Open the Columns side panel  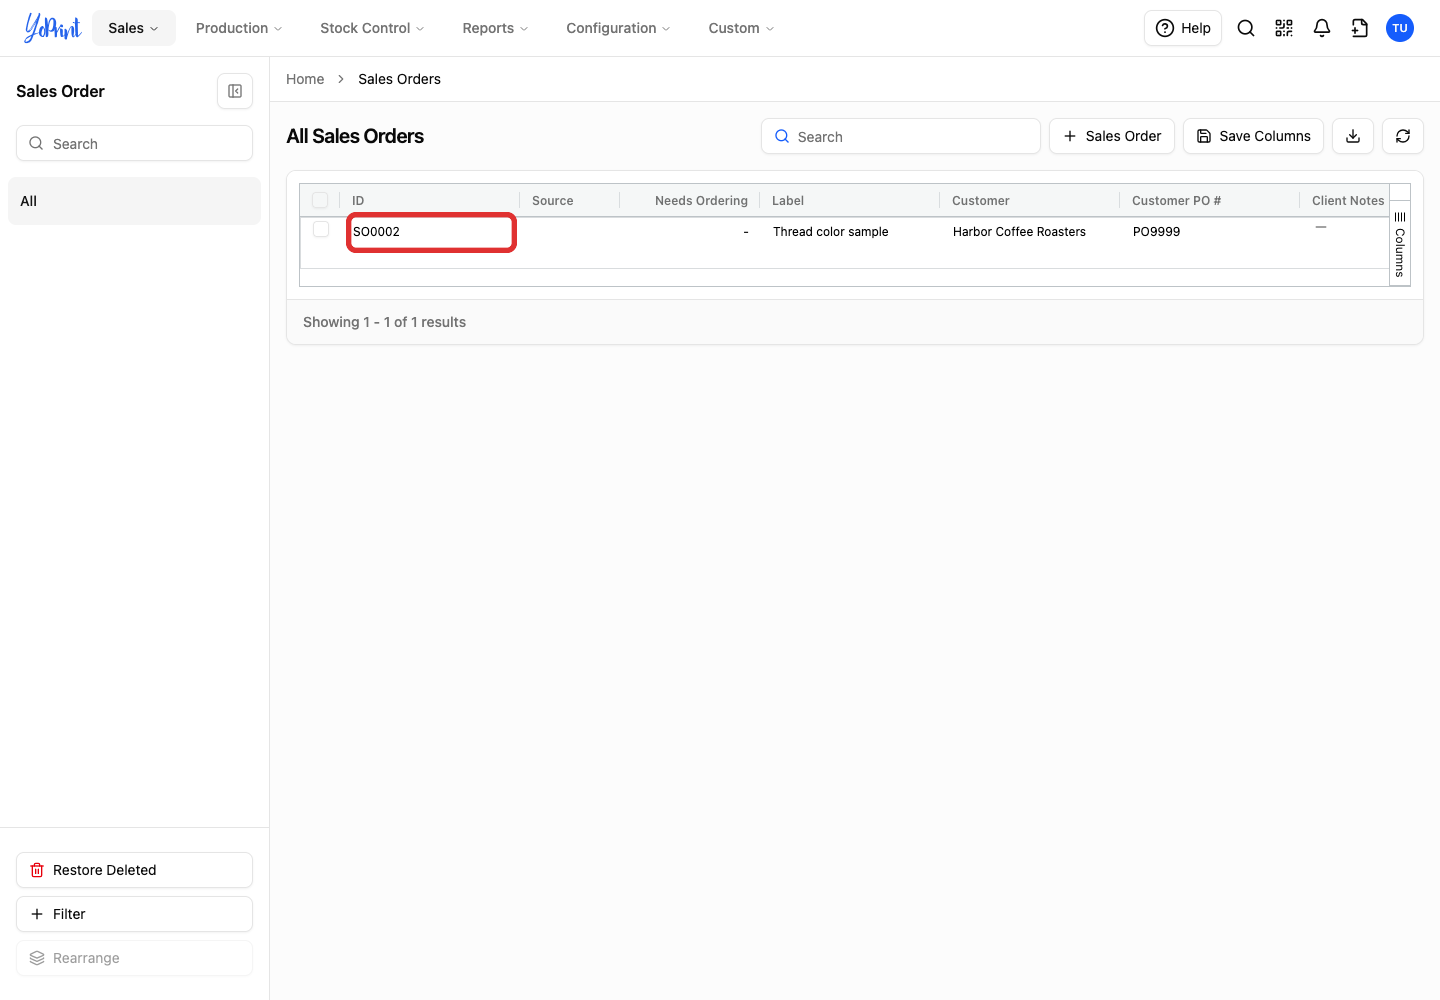tap(1400, 244)
